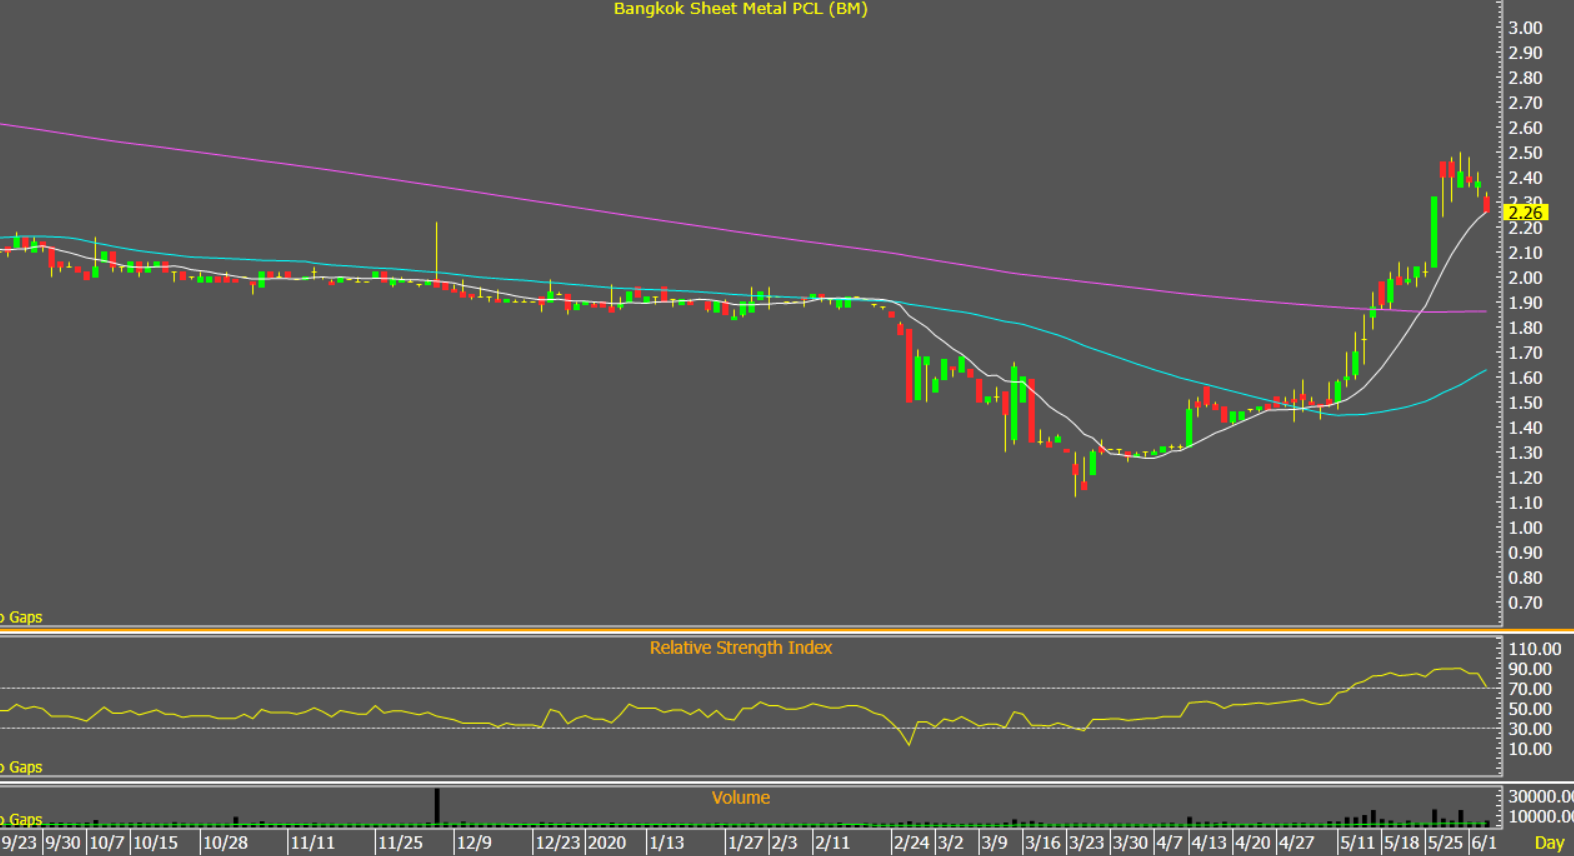Click the 10/7 date on the time axis
The width and height of the screenshot is (1574, 856).
click(107, 843)
